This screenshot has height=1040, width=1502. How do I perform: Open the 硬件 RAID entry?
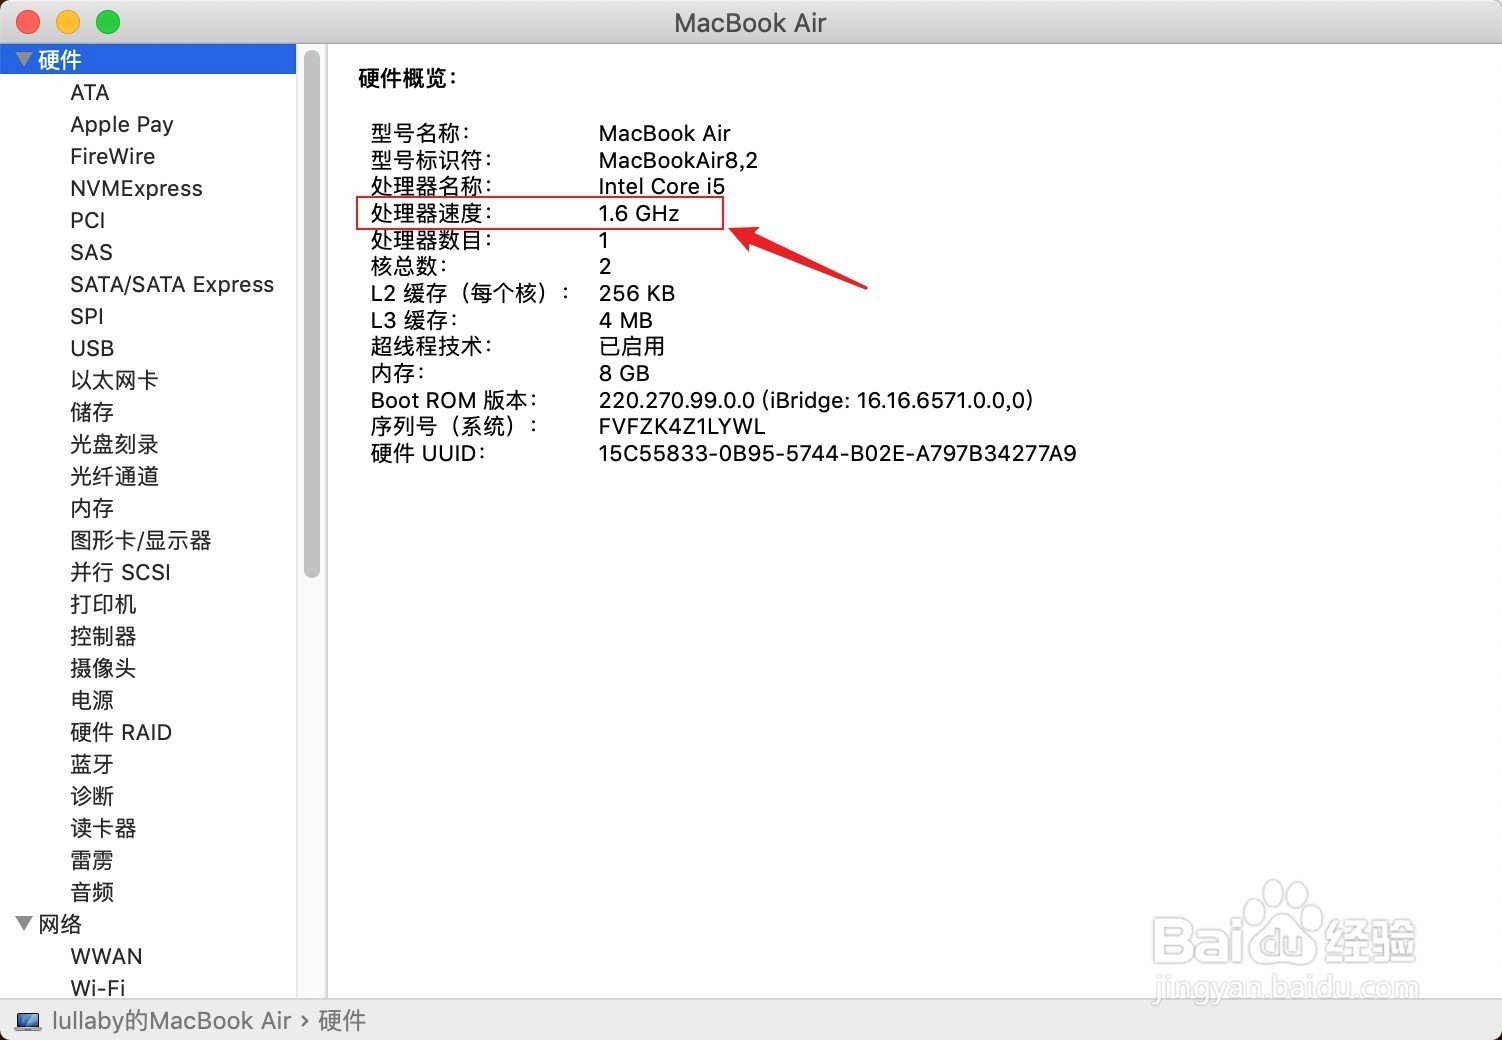(121, 732)
